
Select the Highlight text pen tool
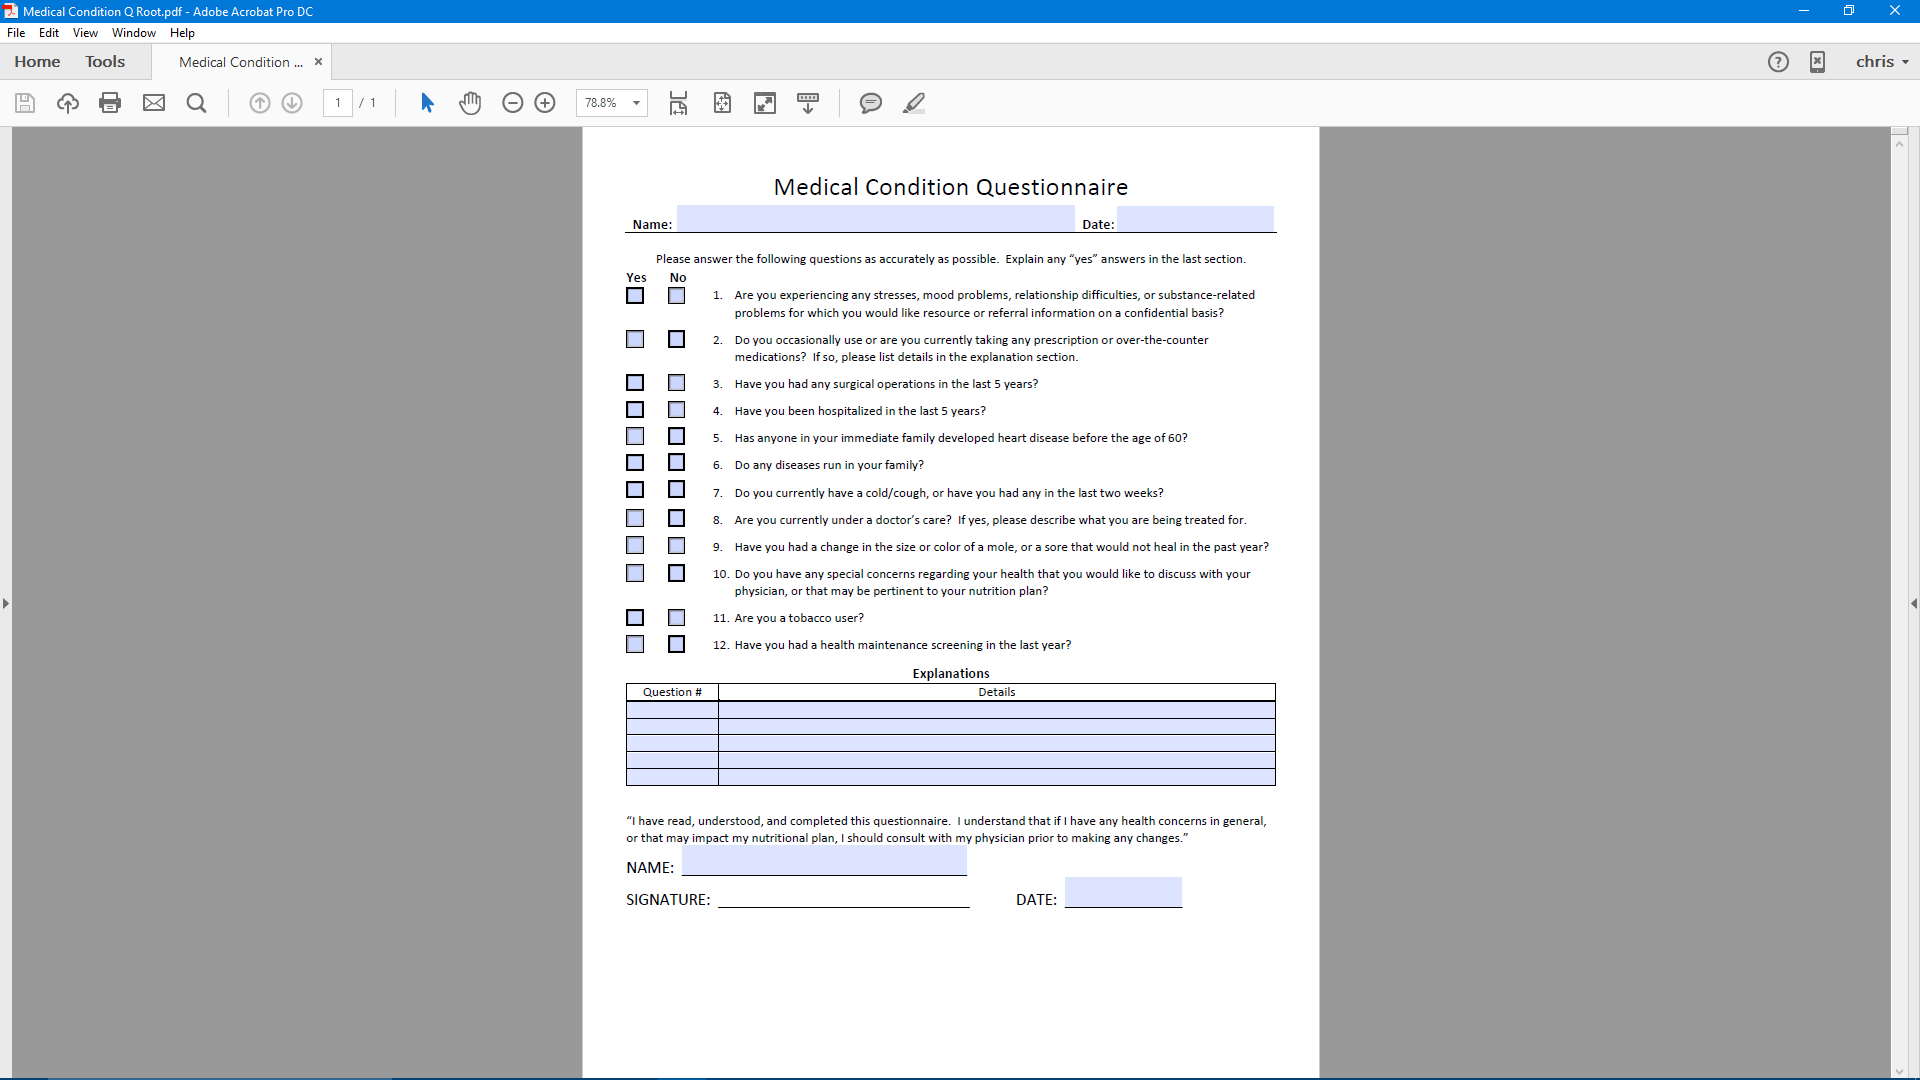tap(914, 103)
